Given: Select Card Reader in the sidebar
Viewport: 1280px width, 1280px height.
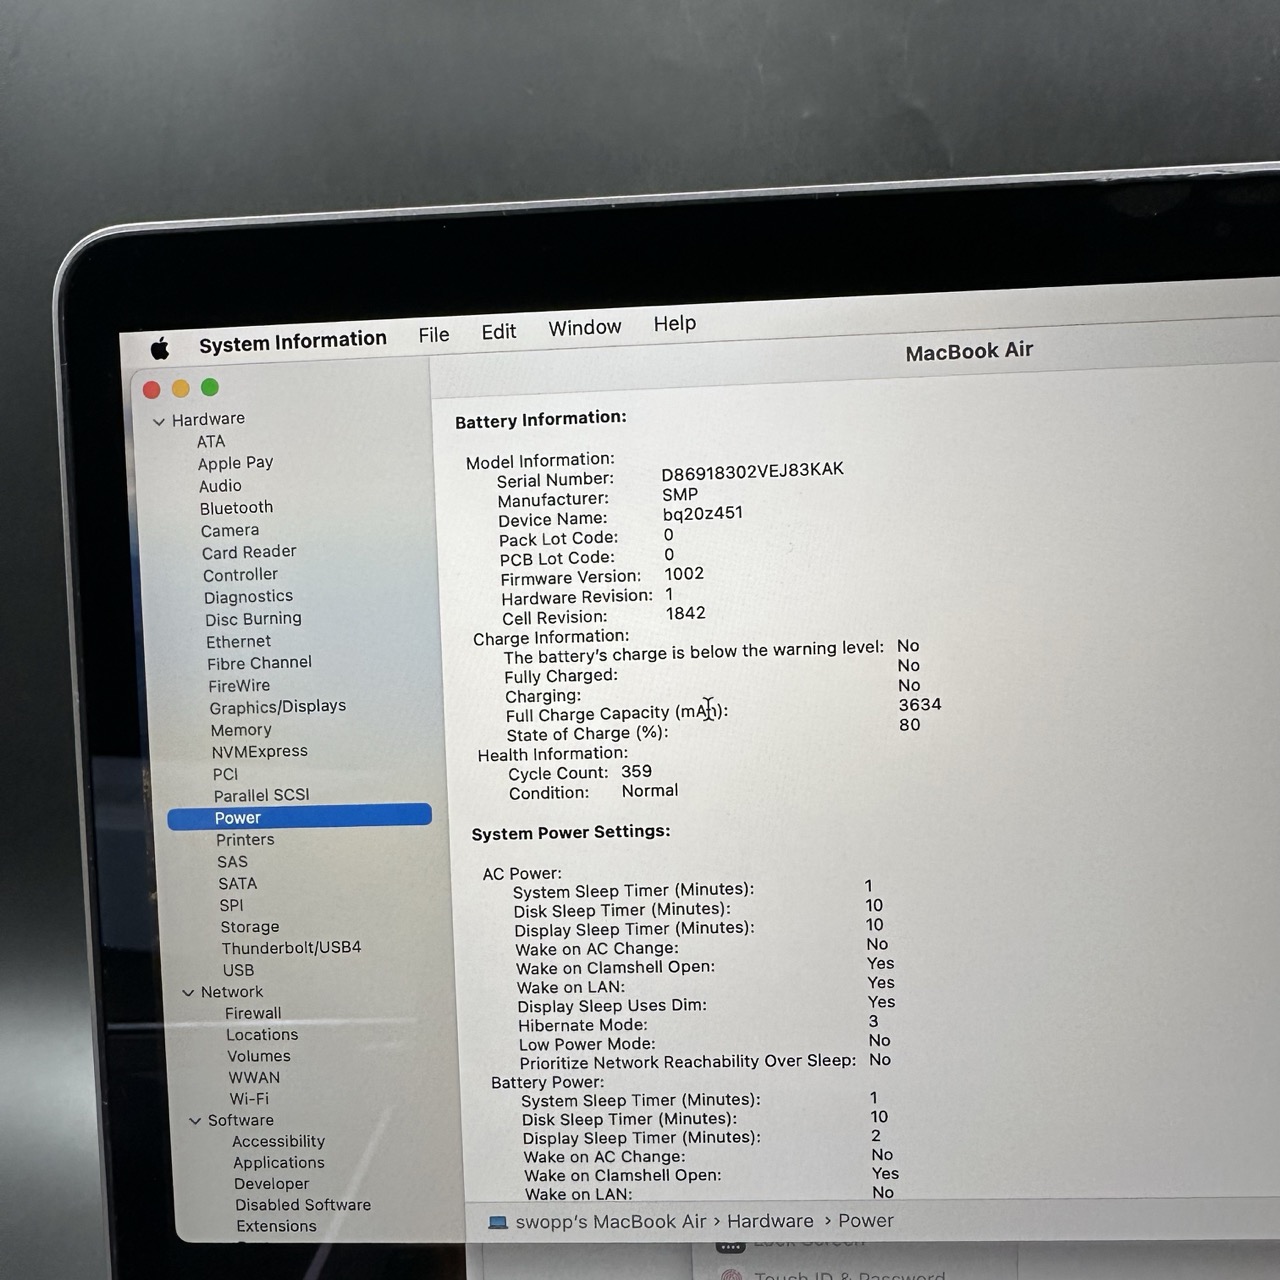Looking at the screenshot, I should pyautogui.click(x=249, y=552).
